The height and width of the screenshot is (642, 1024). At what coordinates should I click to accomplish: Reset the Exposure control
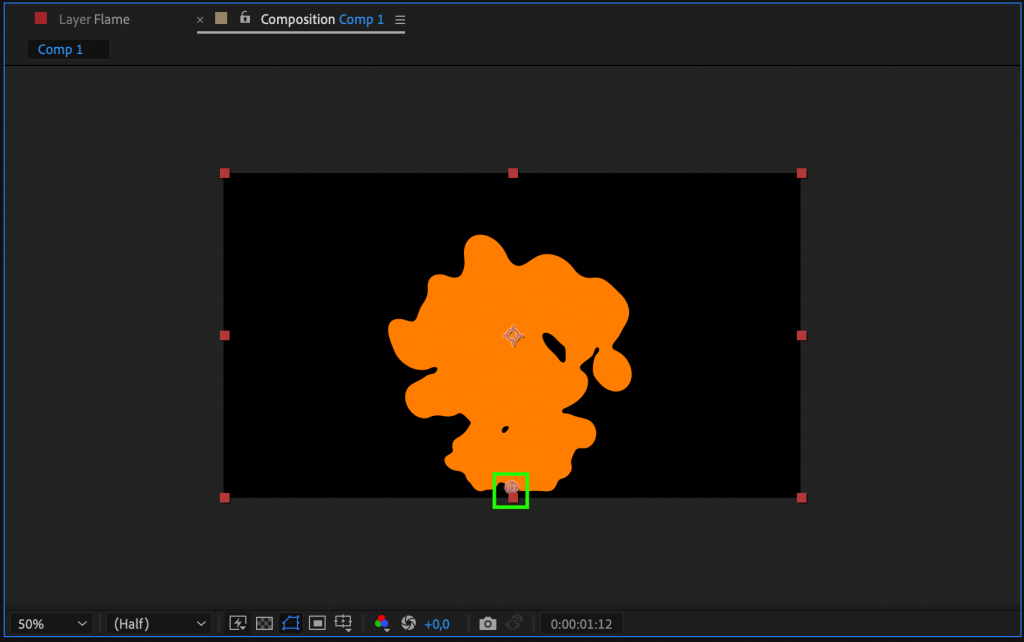pos(408,623)
